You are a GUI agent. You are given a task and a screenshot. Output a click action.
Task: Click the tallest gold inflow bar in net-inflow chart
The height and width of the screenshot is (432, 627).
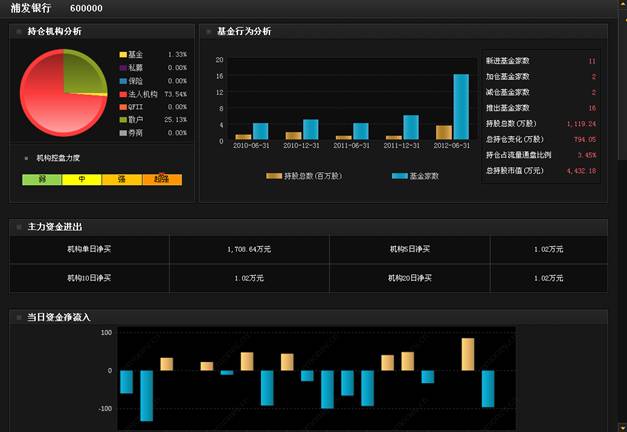pyautogui.click(x=468, y=354)
